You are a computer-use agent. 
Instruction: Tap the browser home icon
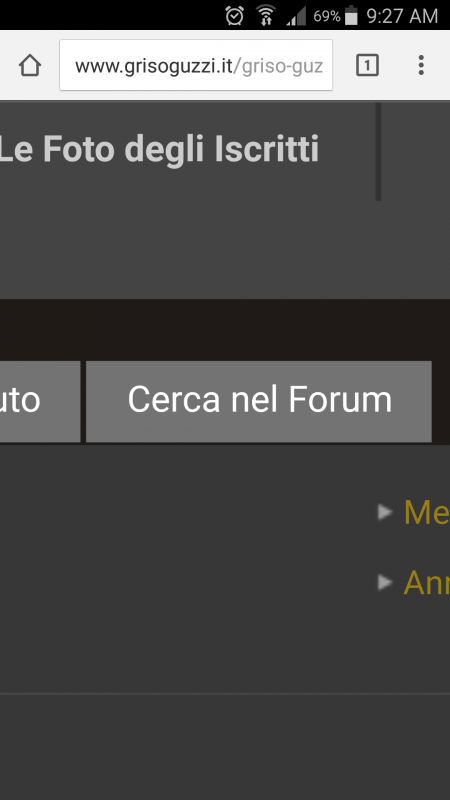pos(30,65)
